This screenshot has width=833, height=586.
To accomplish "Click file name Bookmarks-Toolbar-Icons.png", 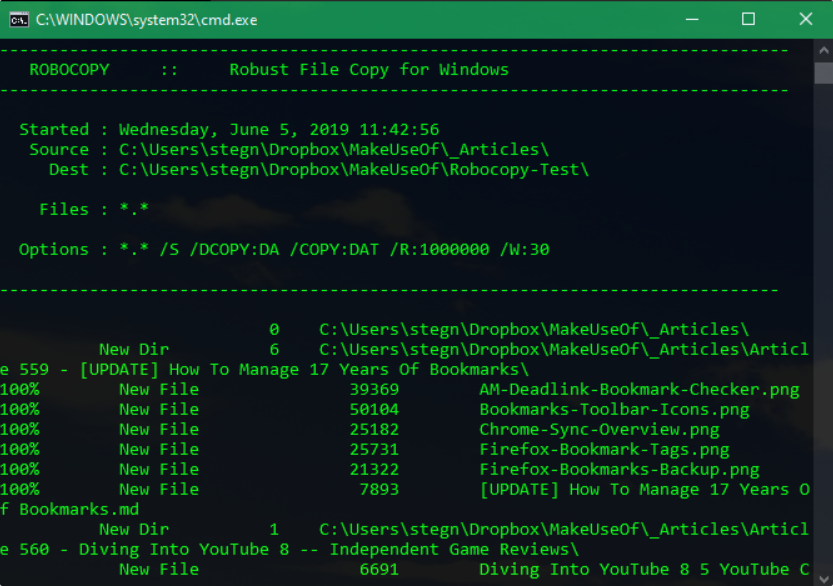I will click(x=614, y=410).
